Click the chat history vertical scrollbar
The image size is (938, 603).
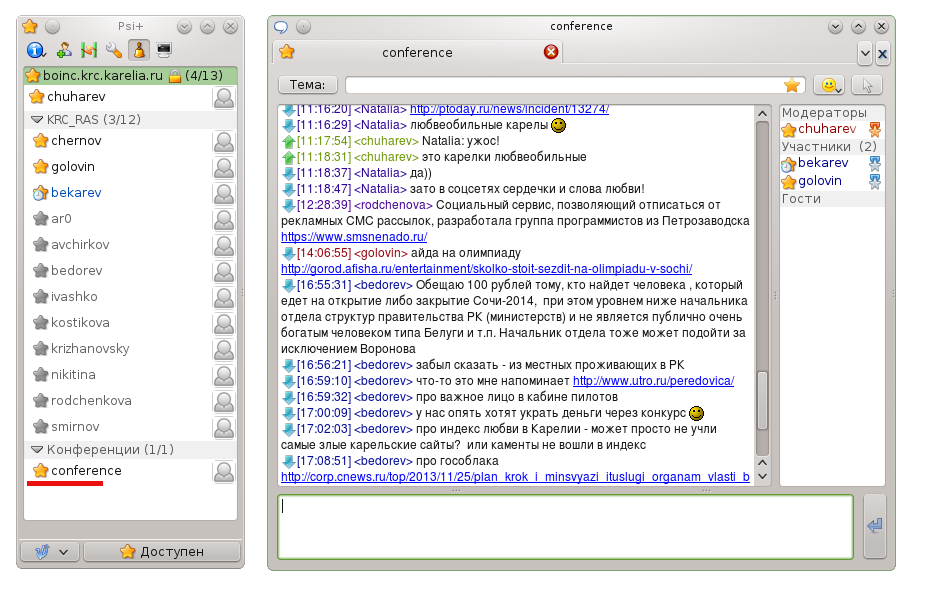763,400
